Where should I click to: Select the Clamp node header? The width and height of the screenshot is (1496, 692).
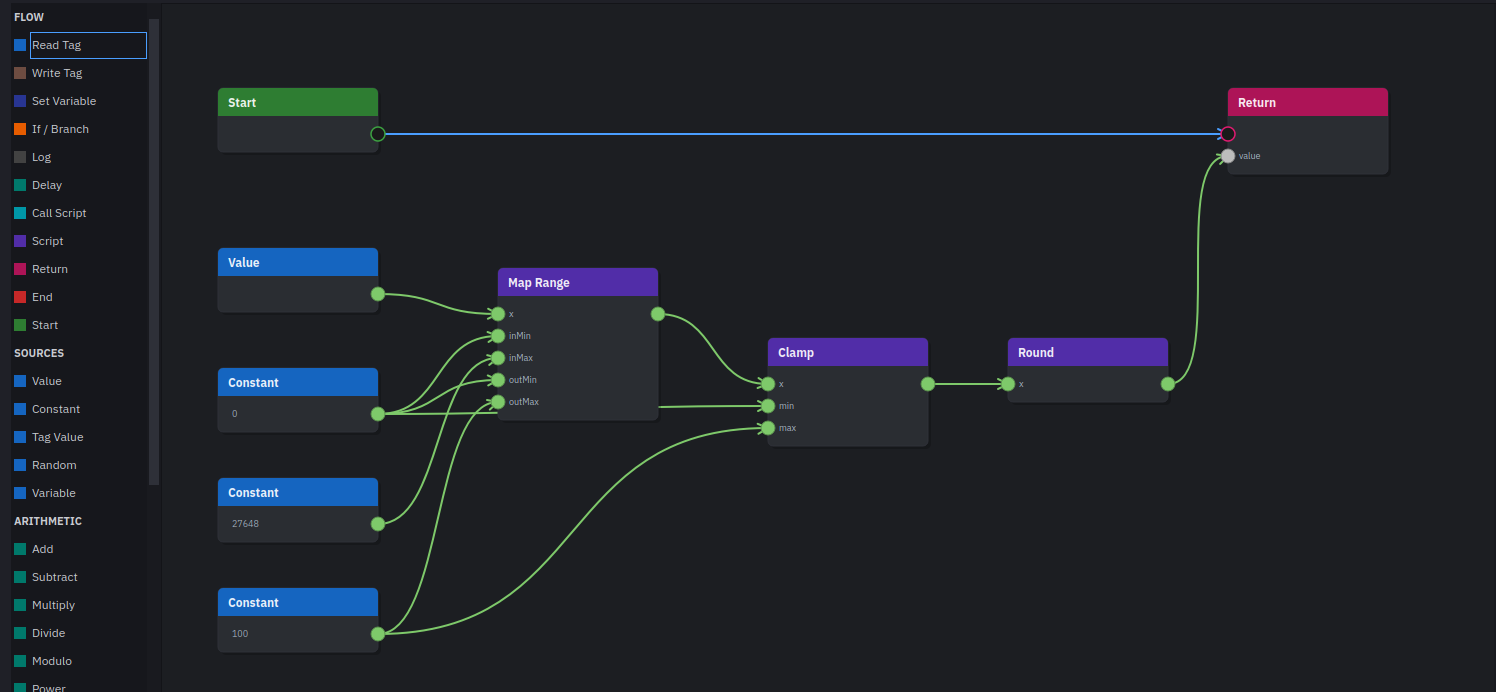pyautogui.click(x=848, y=352)
